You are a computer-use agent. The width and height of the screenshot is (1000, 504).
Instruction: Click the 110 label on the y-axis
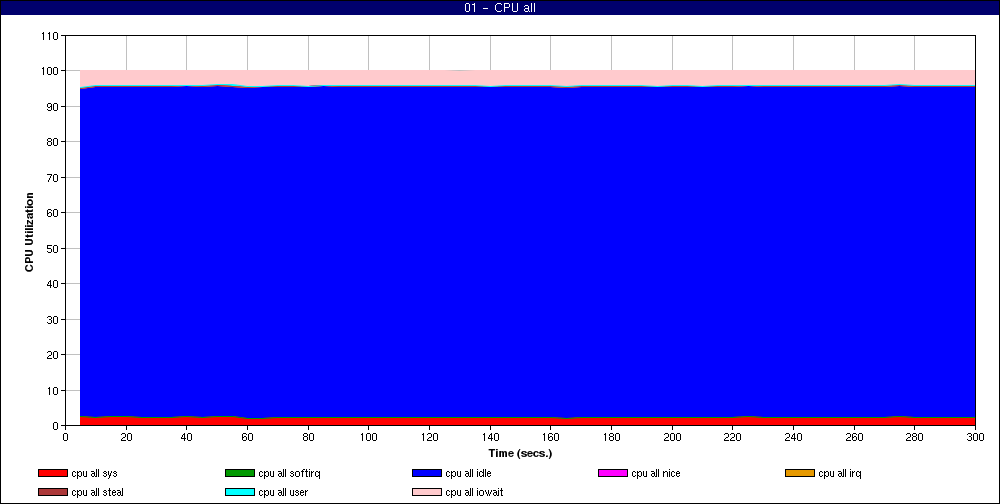tap(50, 36)
